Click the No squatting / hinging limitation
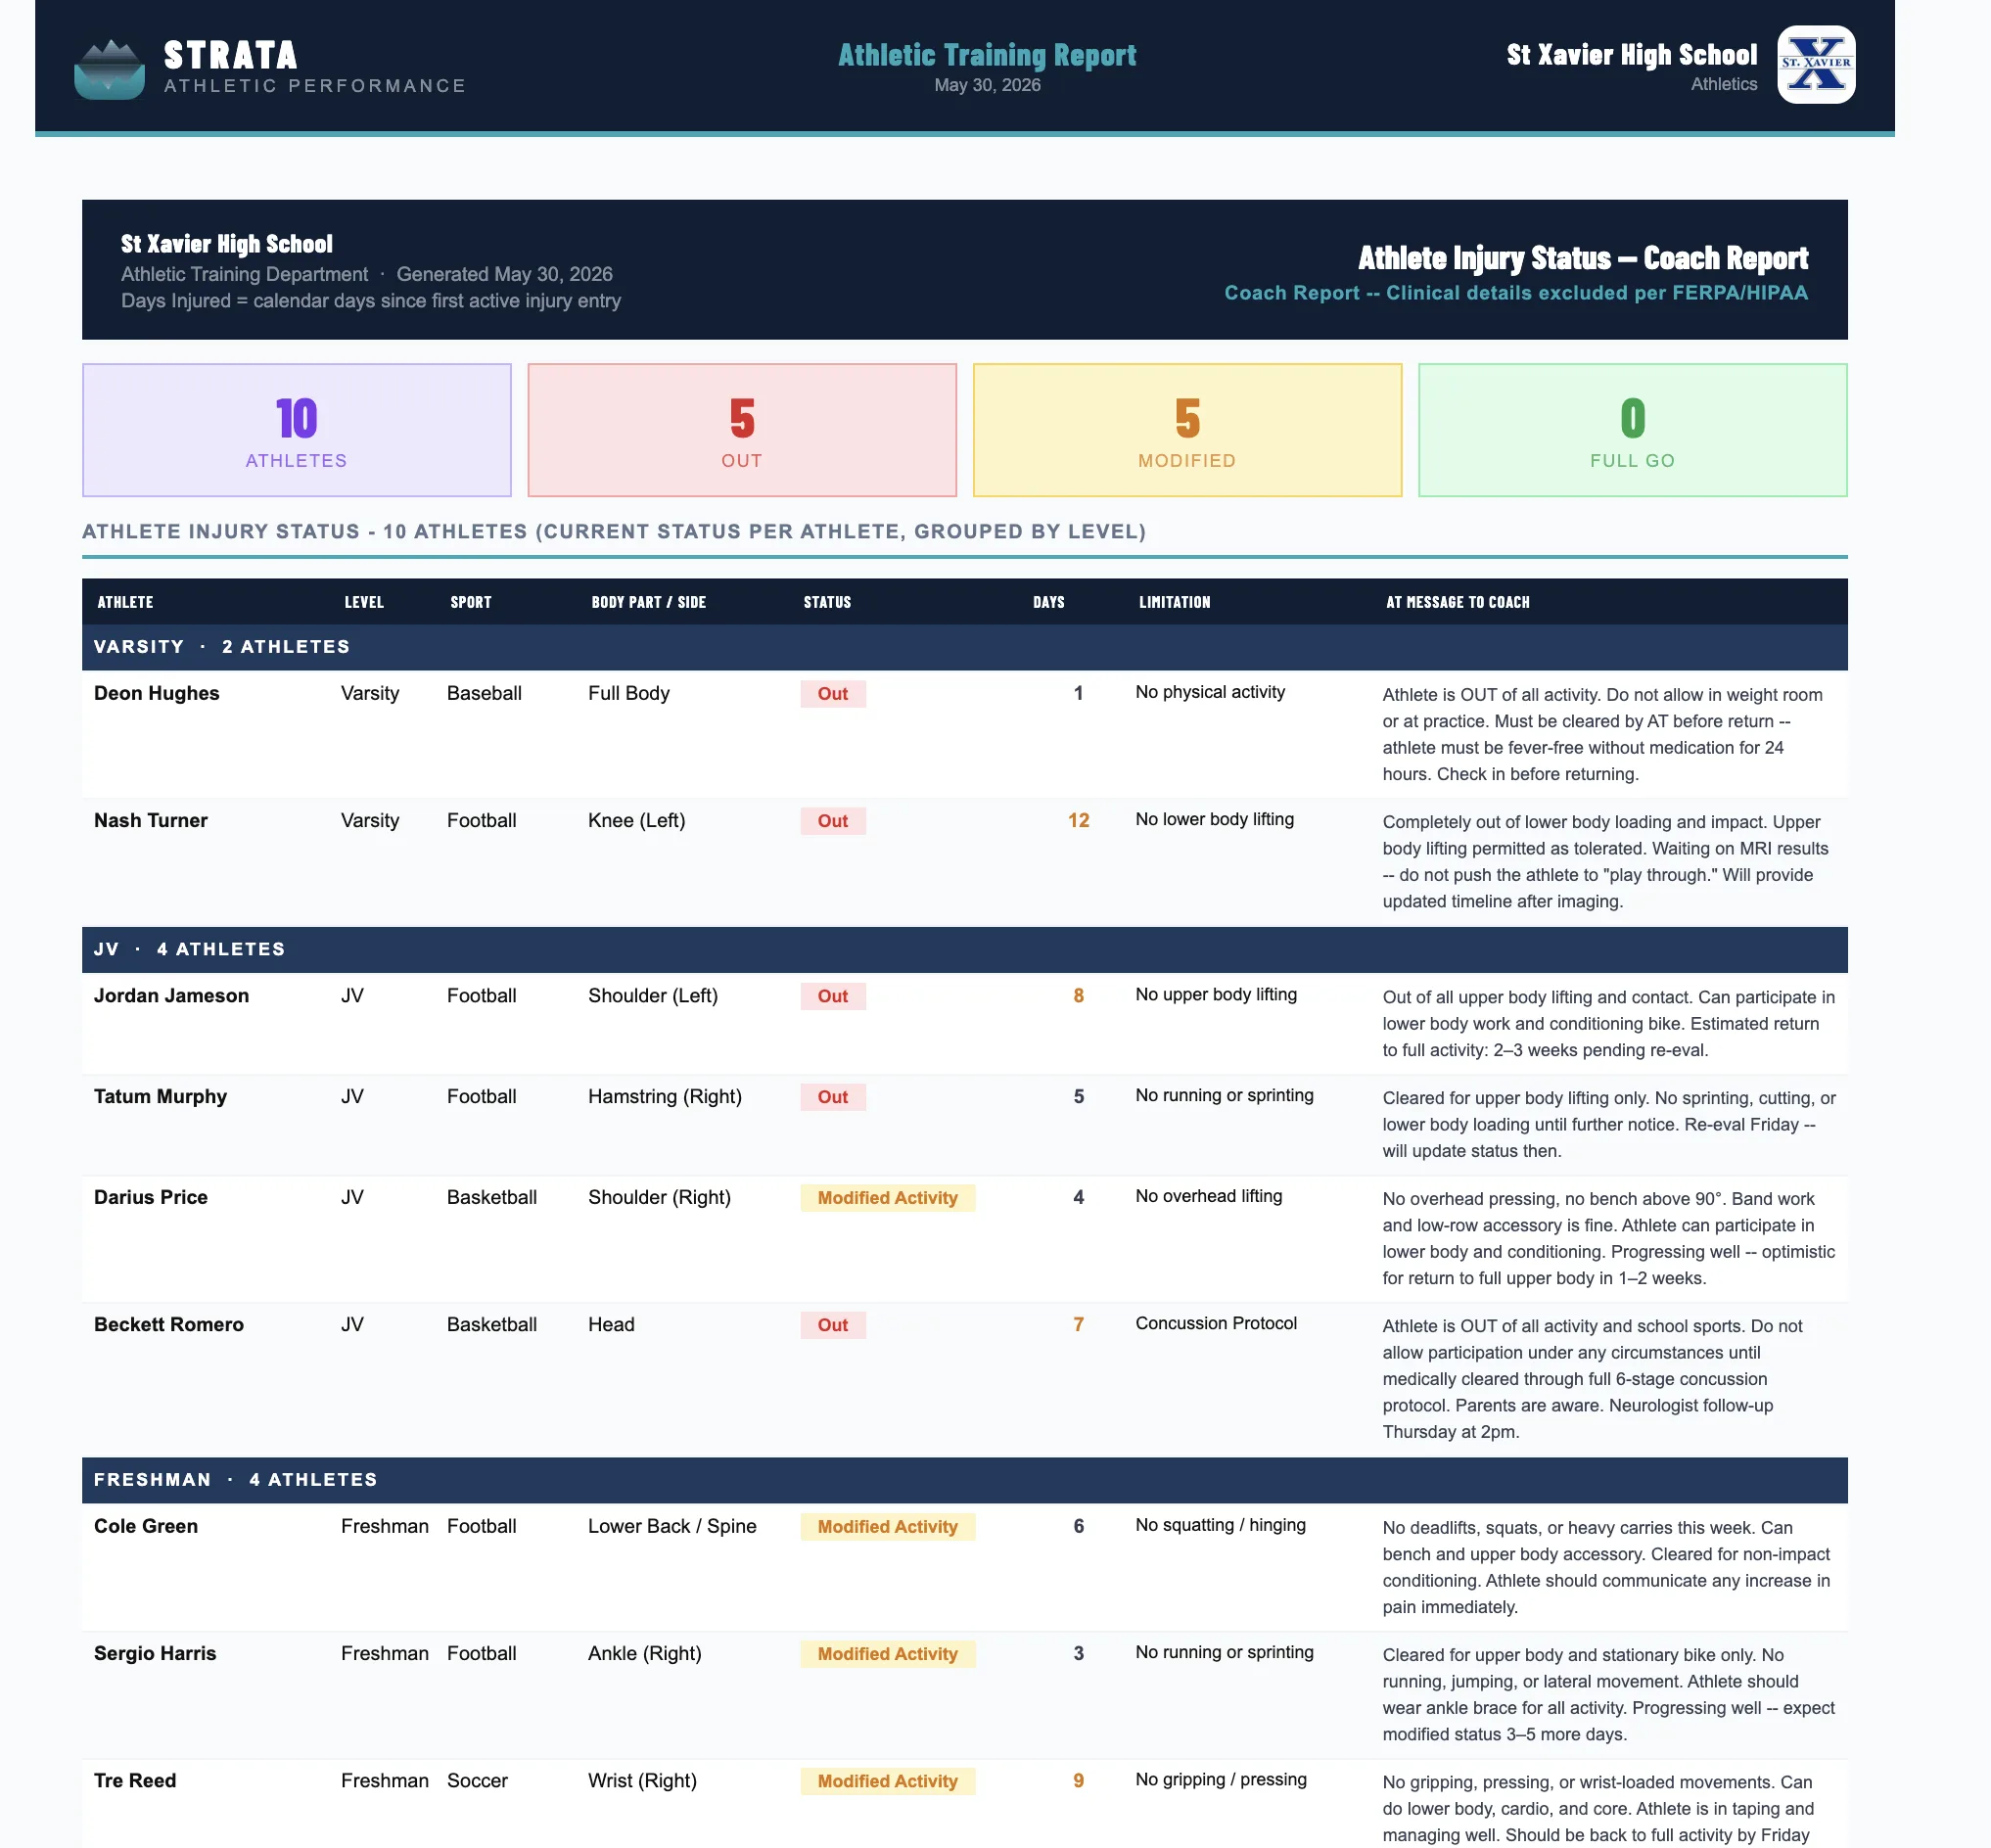This screenshot has height=1848, width=1991. coord(1220,1525)
